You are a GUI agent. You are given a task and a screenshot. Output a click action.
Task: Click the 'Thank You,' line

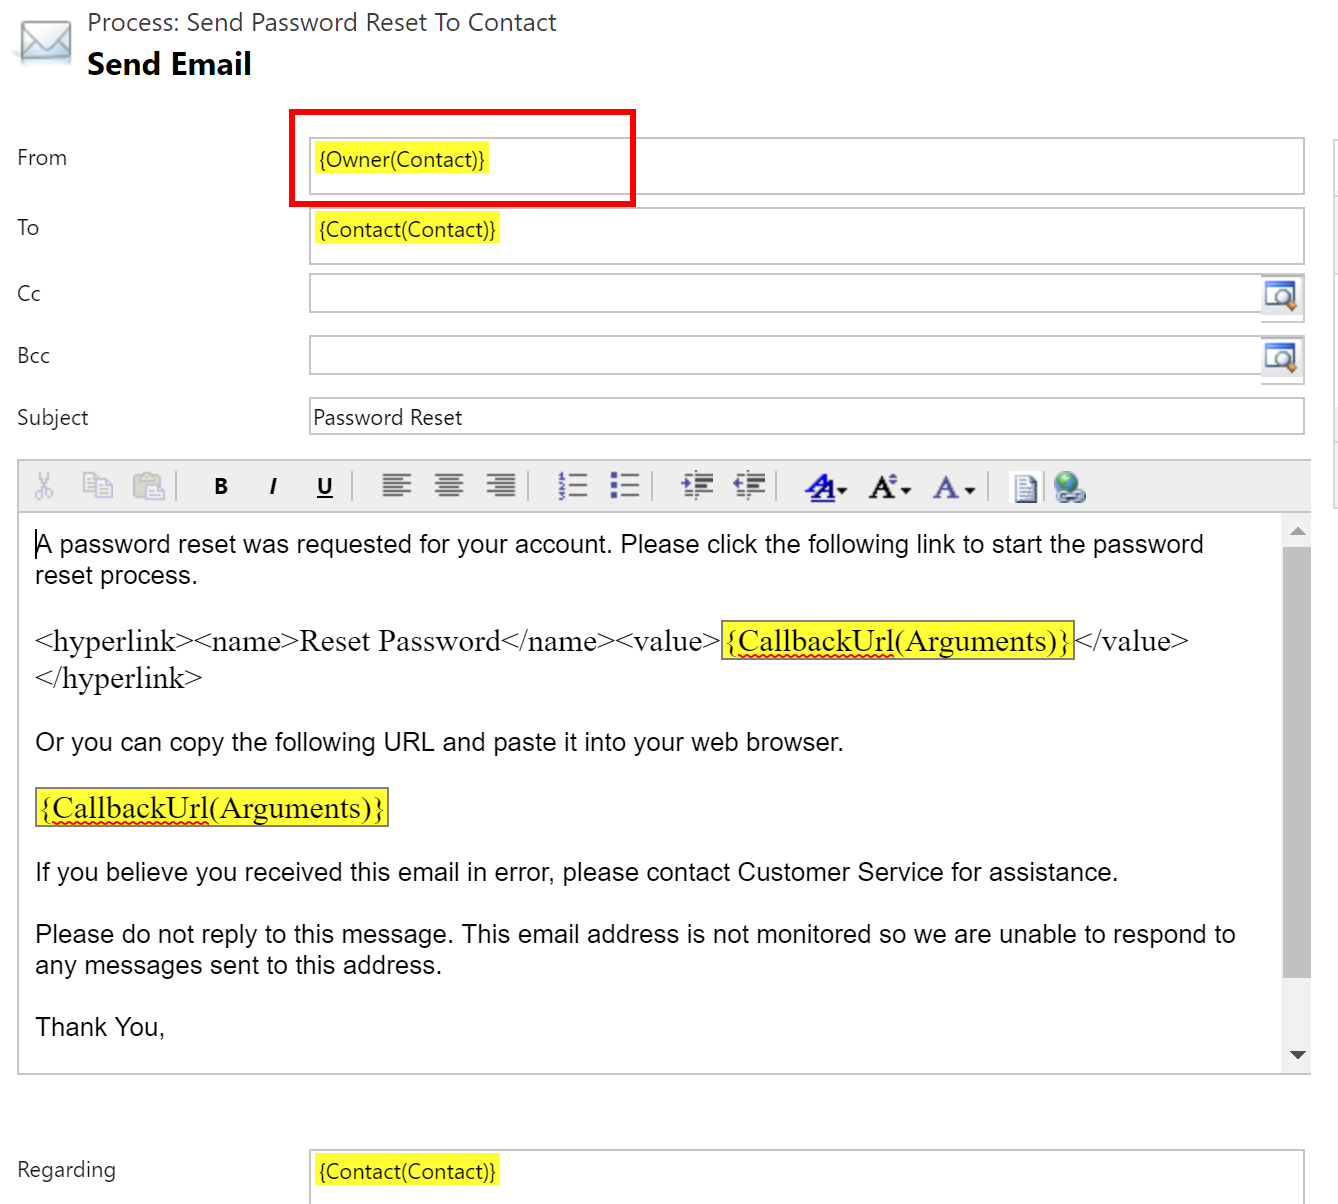pos(100,1027)
